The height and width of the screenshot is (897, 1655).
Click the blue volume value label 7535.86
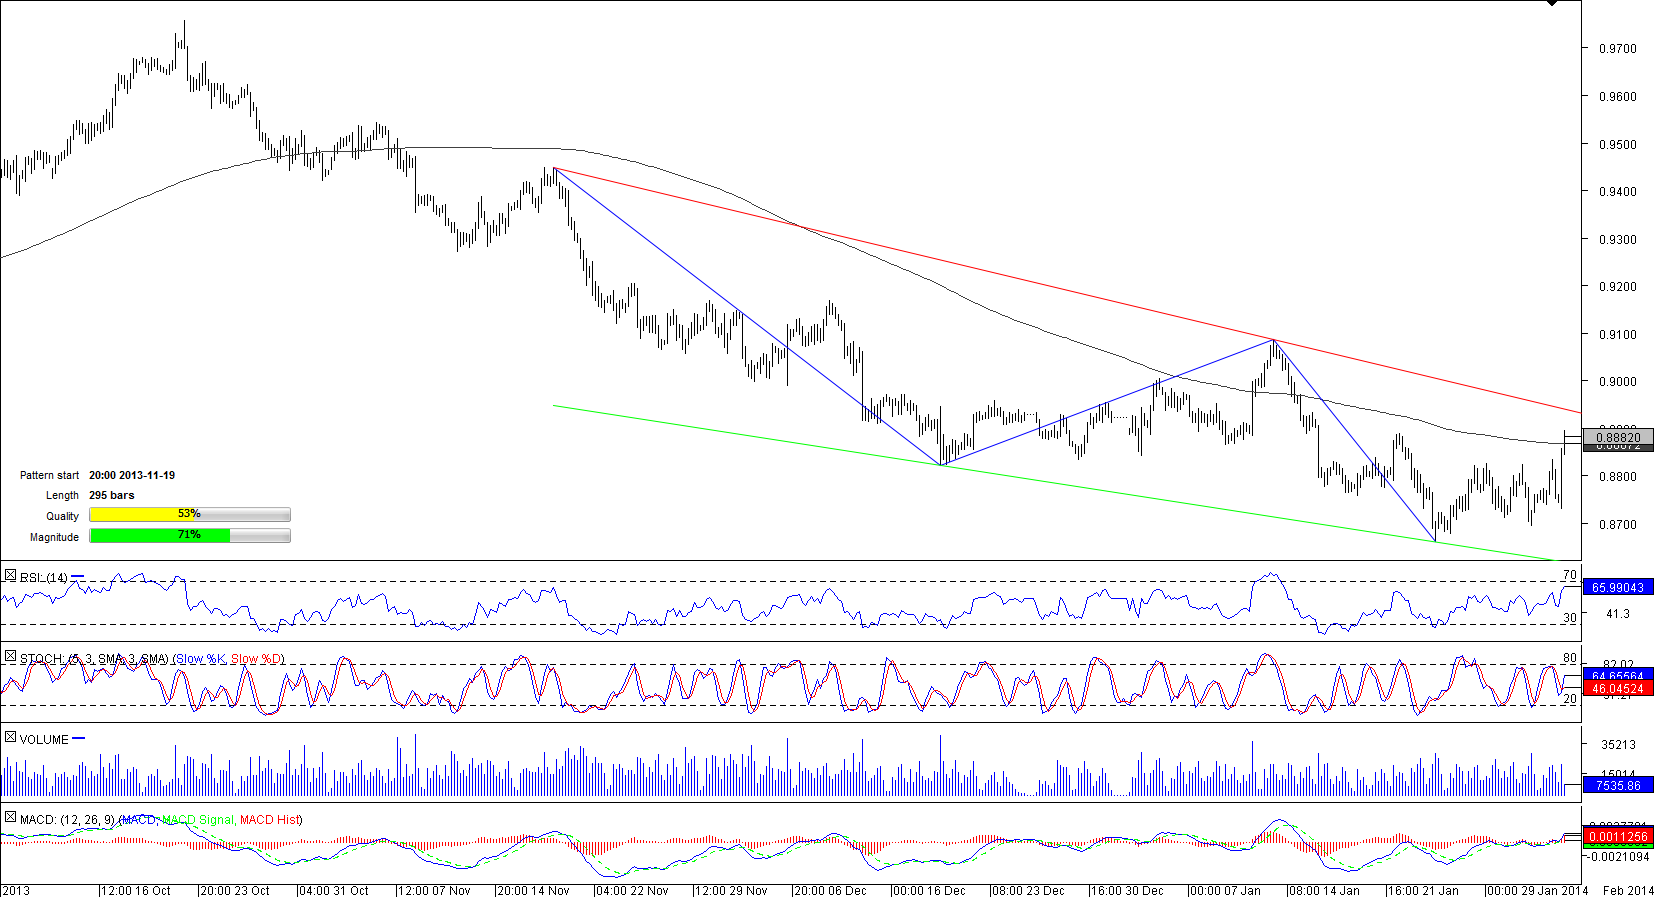click(1618, 786)
